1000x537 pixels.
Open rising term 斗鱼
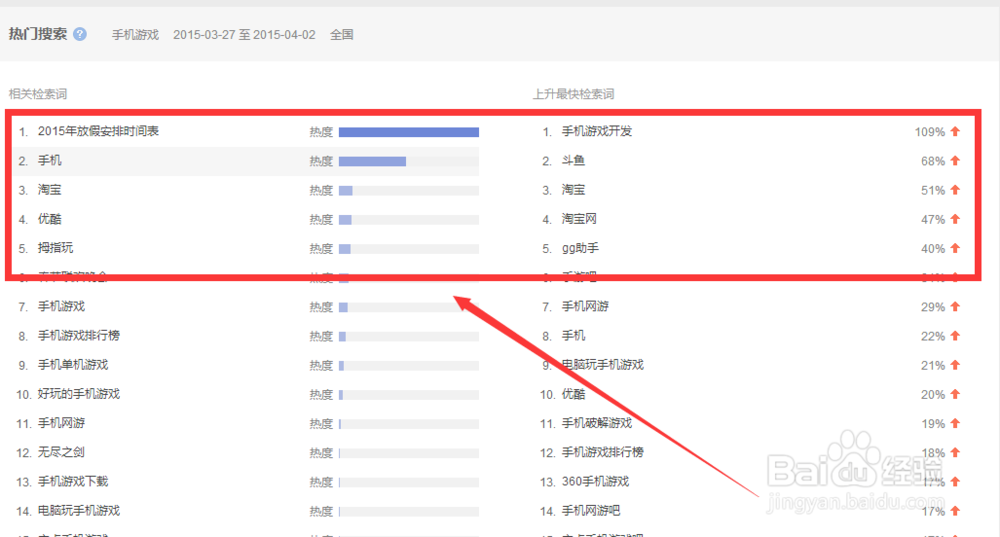point(573,161)
